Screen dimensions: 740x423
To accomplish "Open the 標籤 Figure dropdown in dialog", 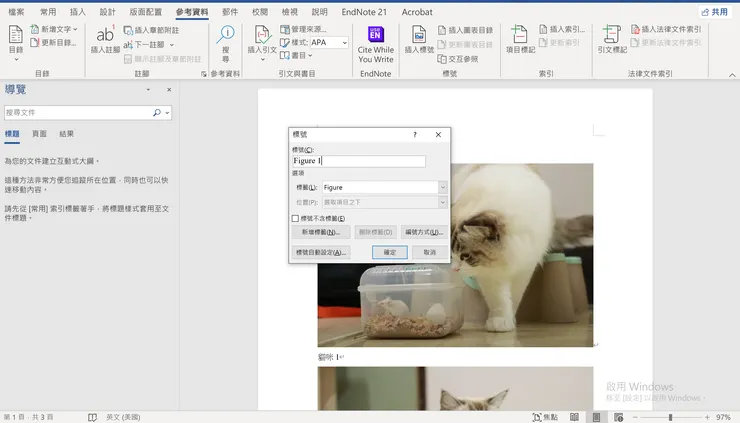I will tap(442, 187).
